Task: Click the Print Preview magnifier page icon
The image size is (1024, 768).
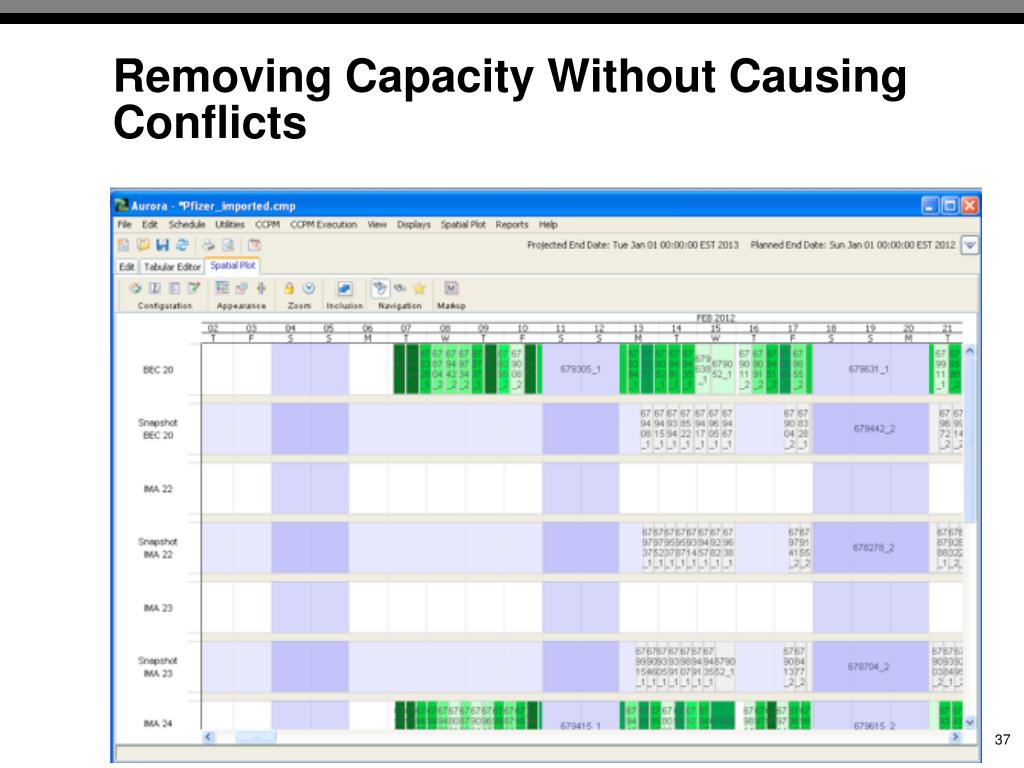Action: [x=228, y=246]
